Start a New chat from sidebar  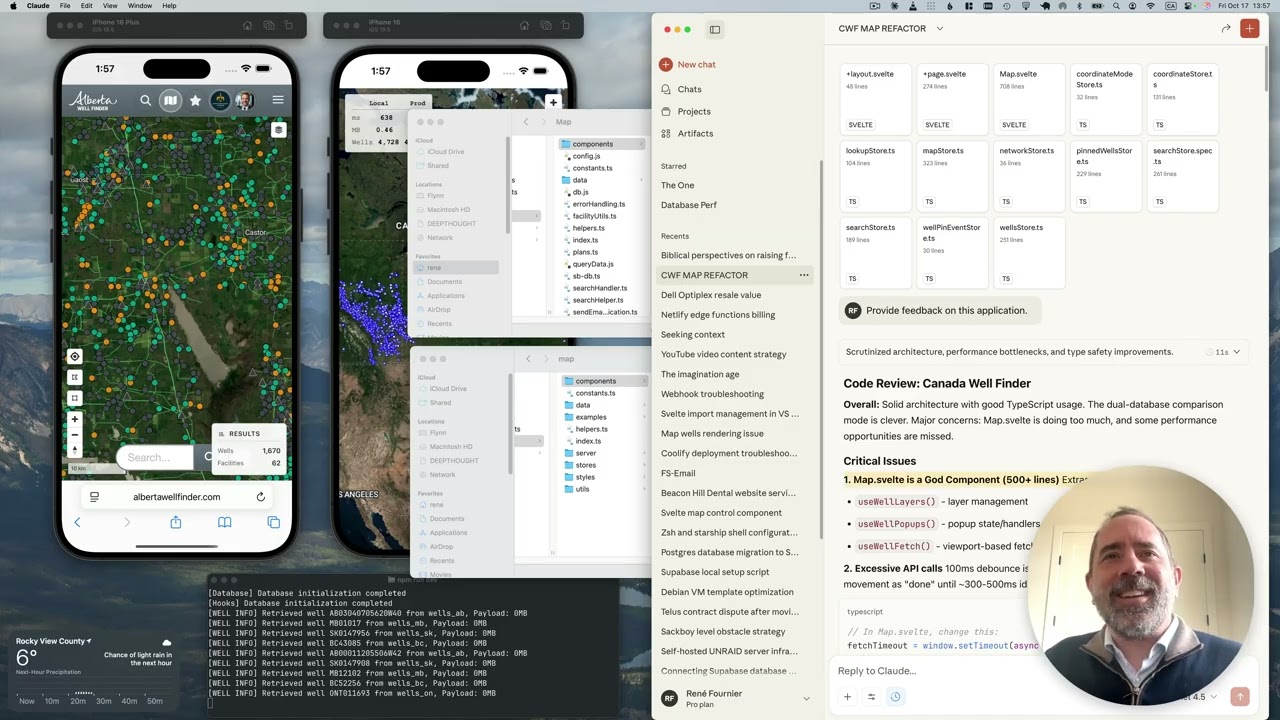(x=687, y=64)
